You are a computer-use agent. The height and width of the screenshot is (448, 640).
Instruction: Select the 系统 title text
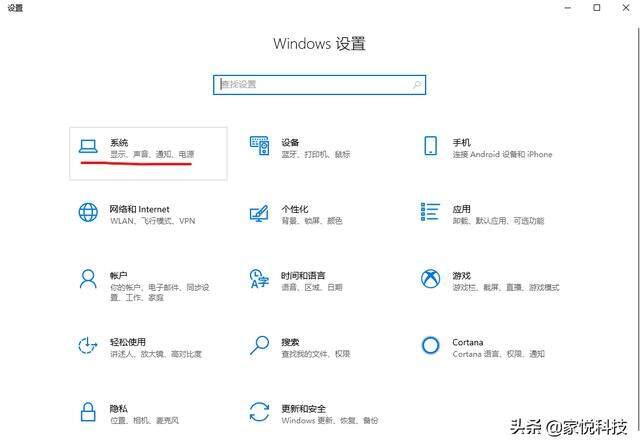[x=119, y=142]
